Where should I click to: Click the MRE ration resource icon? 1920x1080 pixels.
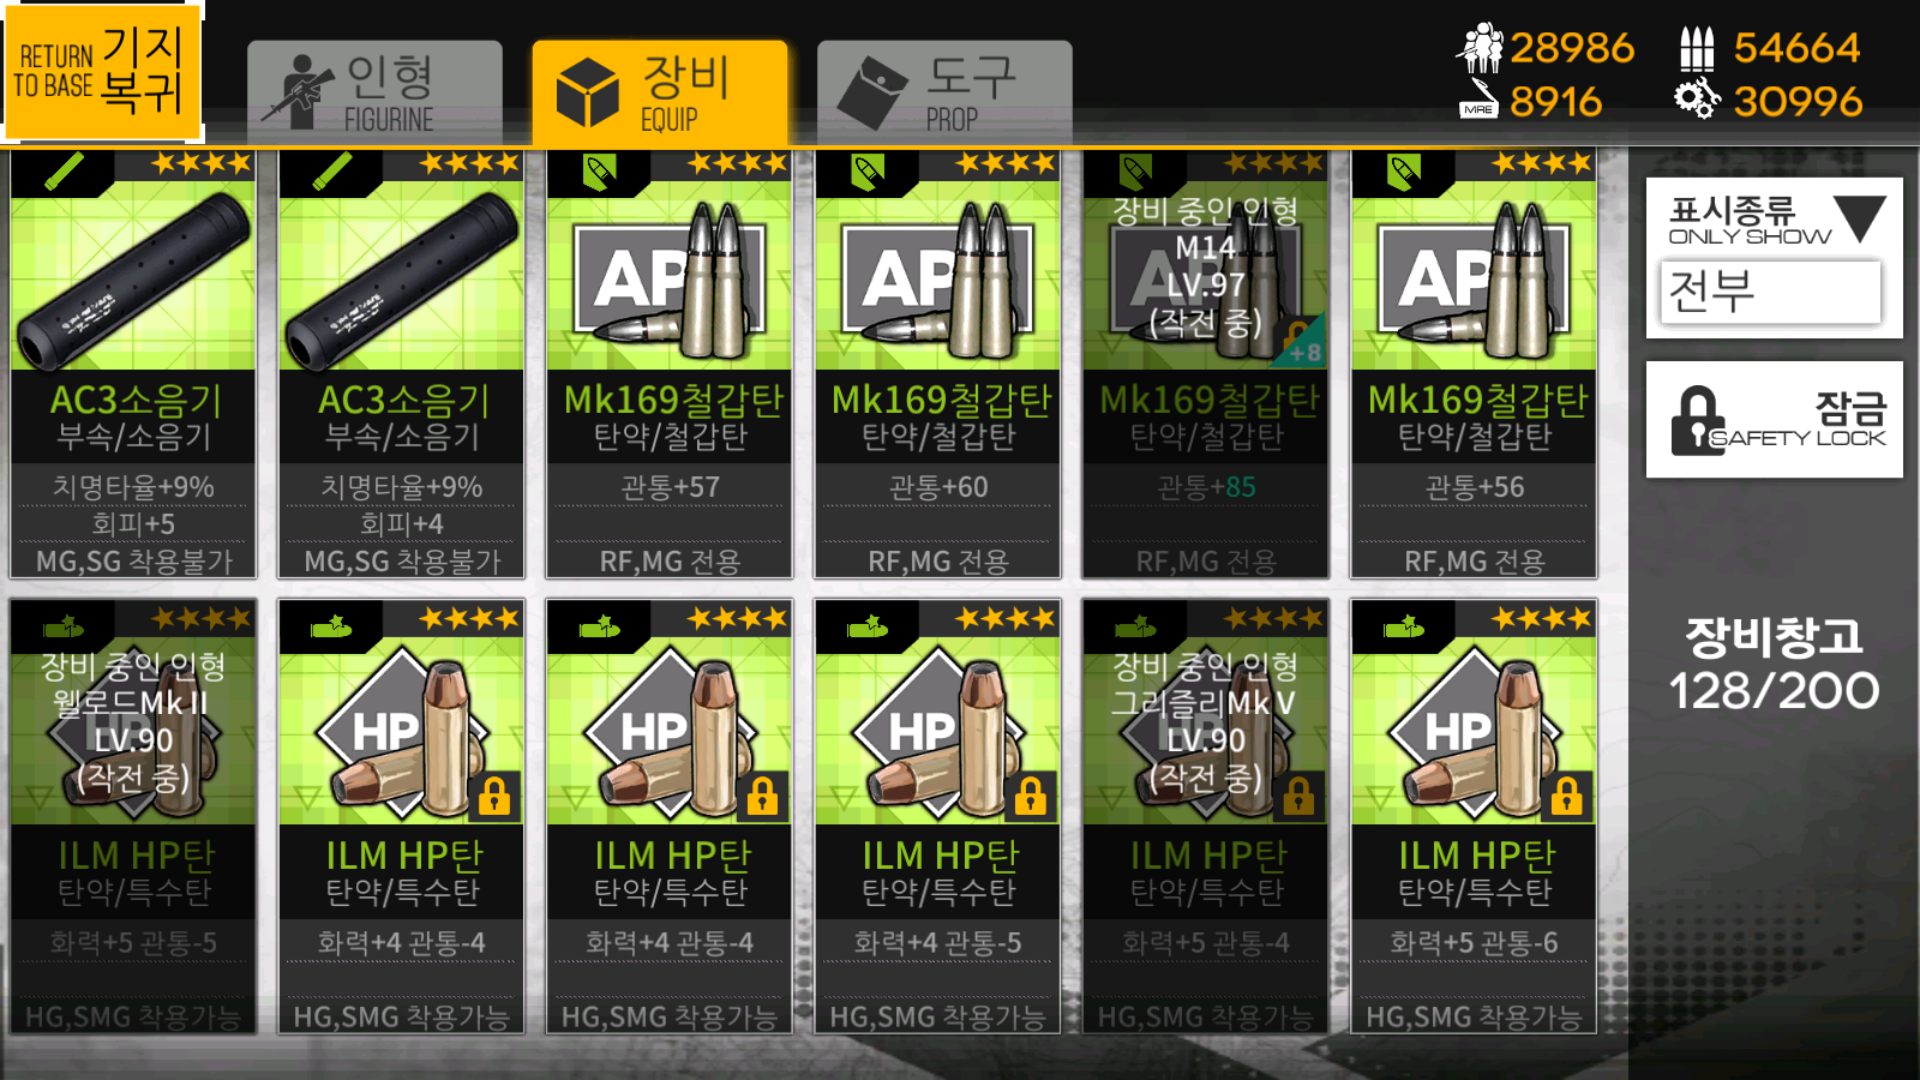coord(1479,101)
